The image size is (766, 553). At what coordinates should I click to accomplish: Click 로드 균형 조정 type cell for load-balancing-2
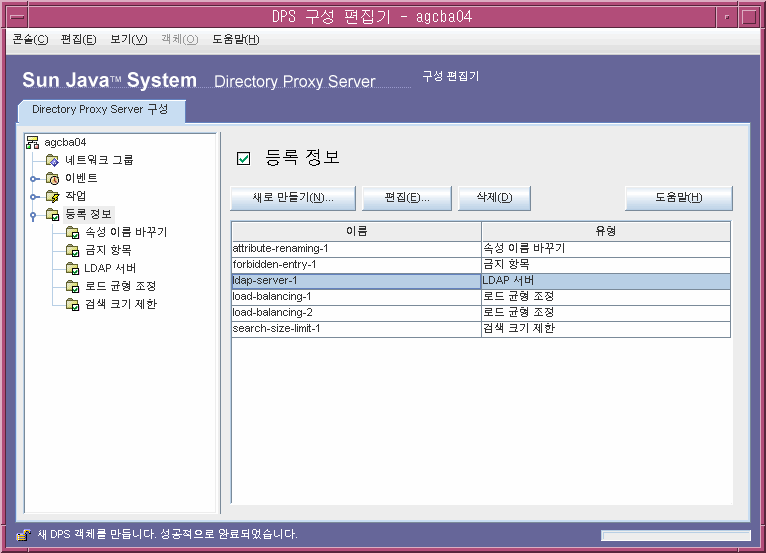pos(606,313)
